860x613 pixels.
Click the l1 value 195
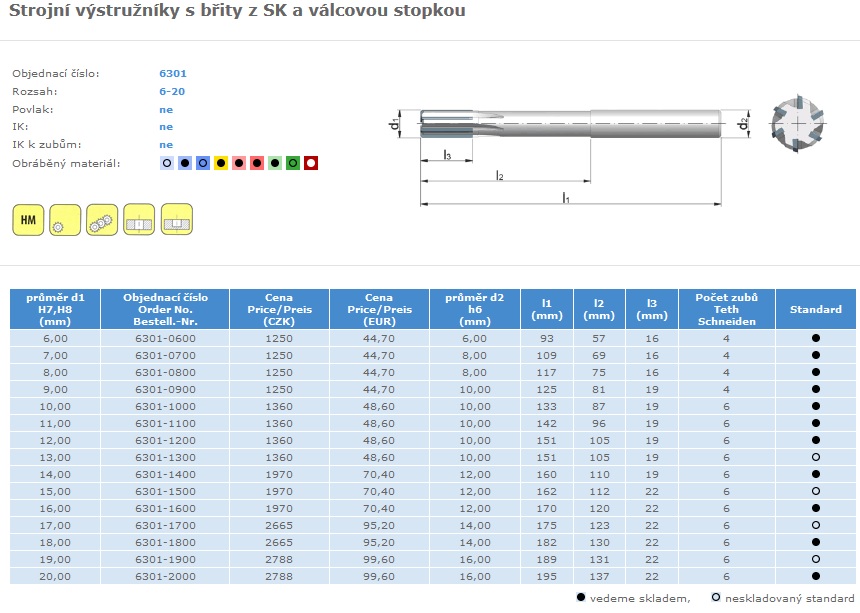tap(547, 576)
